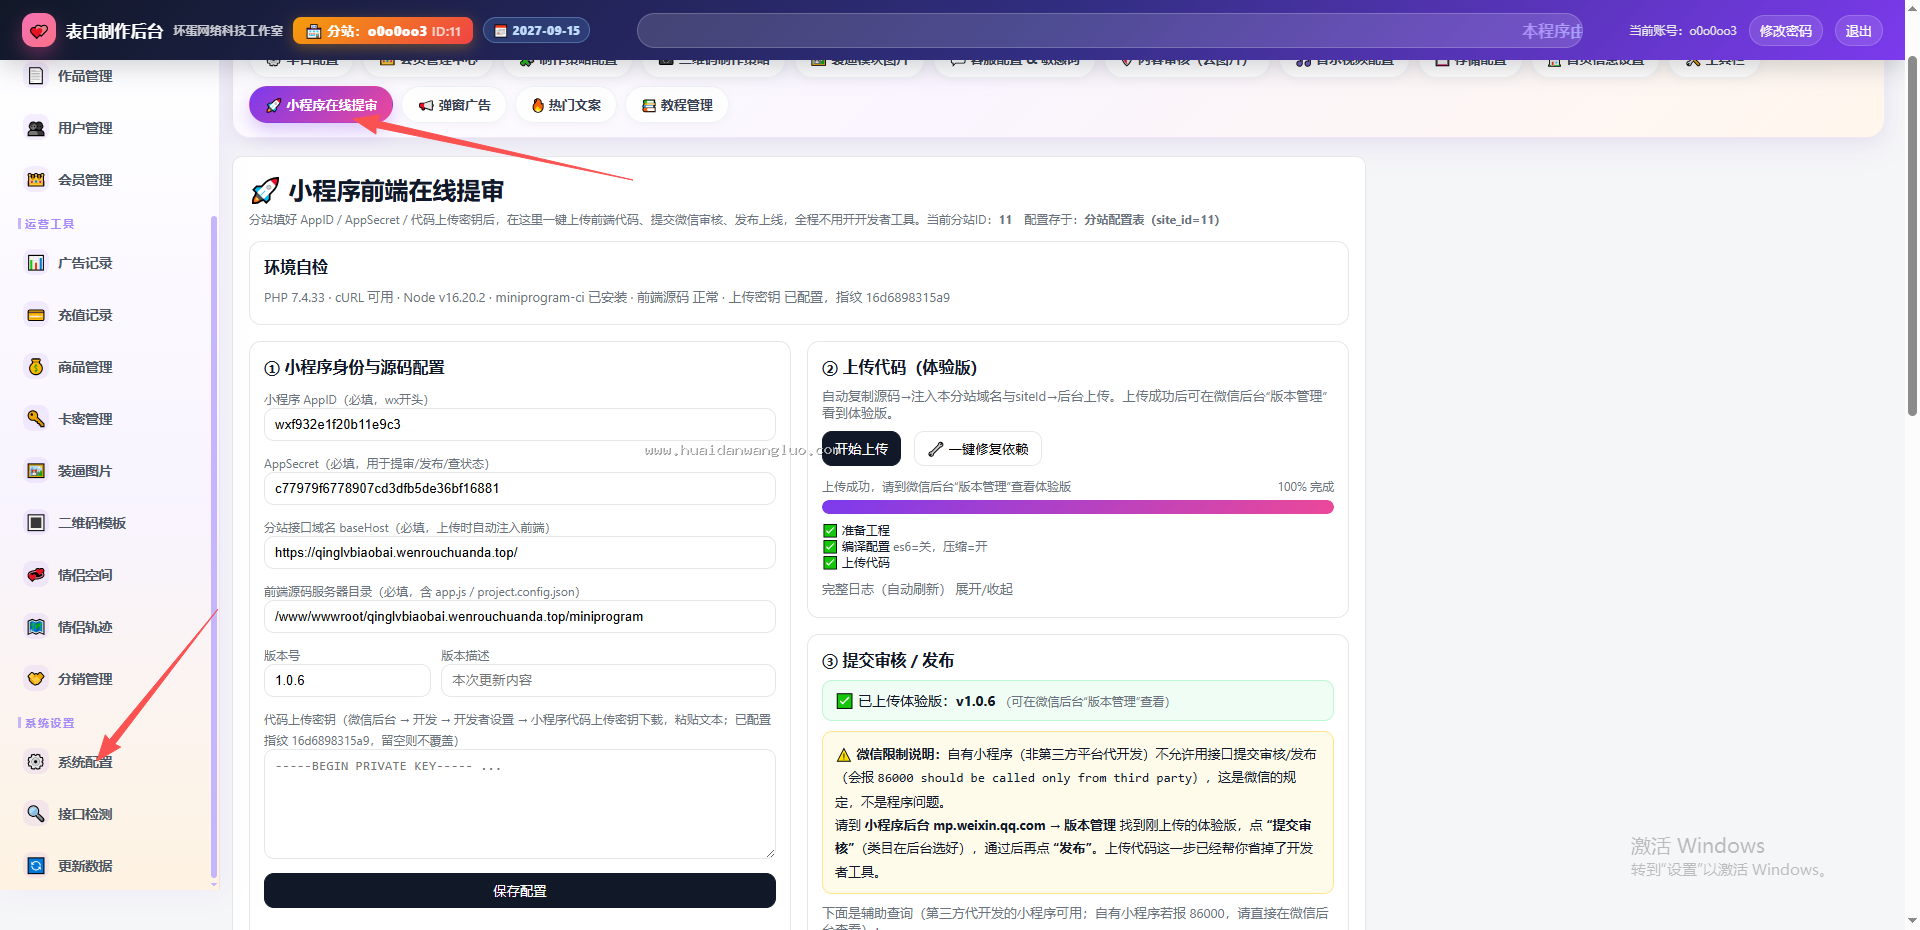1920x930 pixels.
Task: Click the warning icon beside 微信限制说明
Action: [844, 755]
